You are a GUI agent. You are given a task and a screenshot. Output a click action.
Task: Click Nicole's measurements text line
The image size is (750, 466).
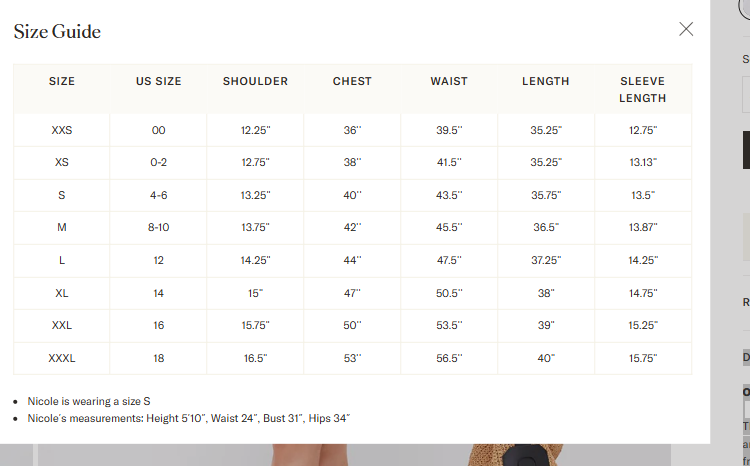(188, 418)
